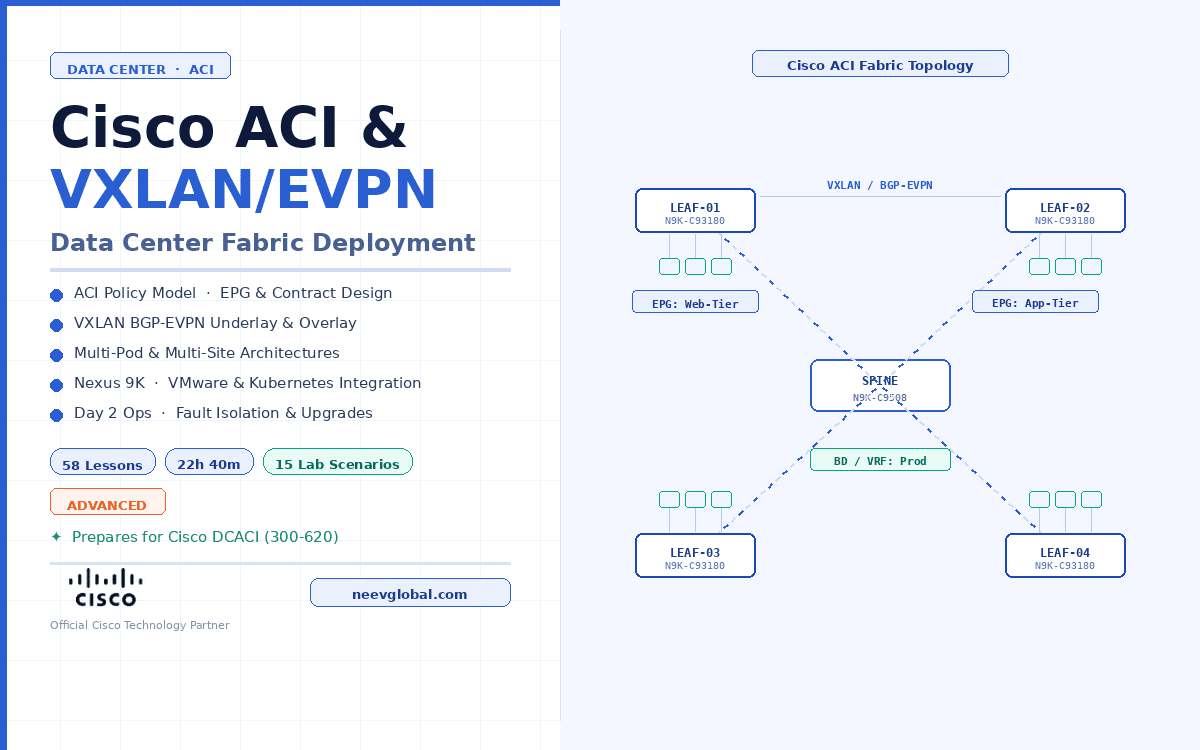
Task: Click the bullet dot beside Day 2 Ops
Action: tap(56, 415)
